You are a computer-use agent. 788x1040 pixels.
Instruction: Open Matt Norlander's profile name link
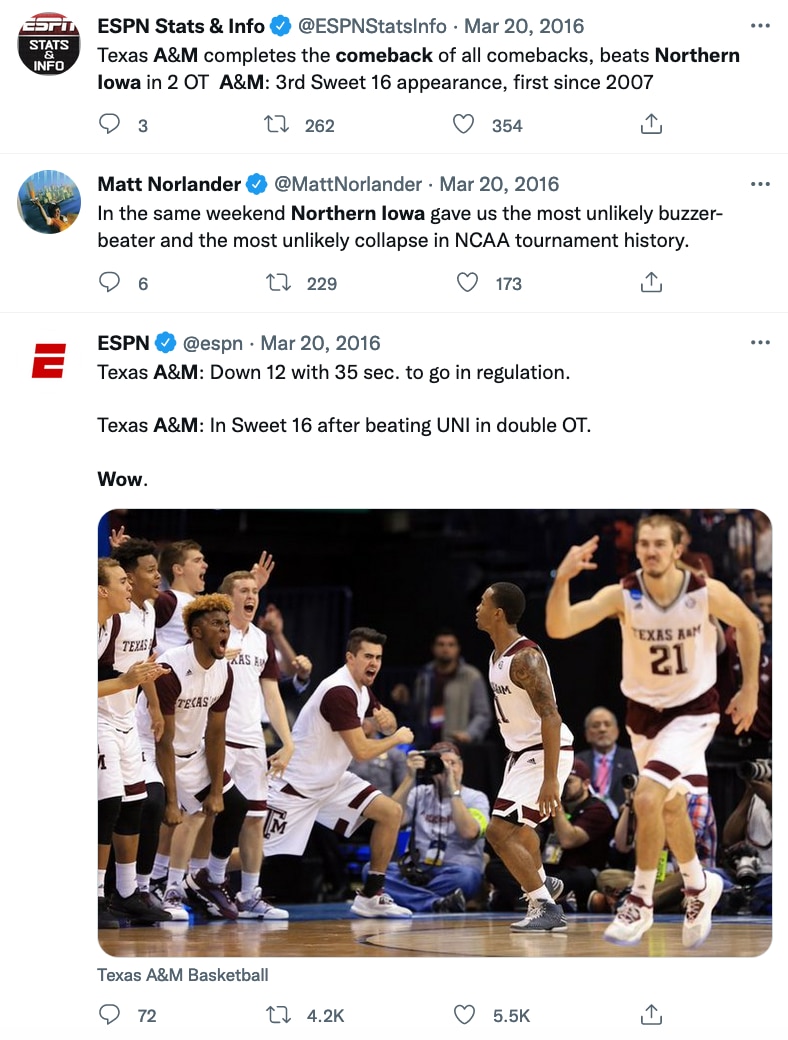[169, 184]
